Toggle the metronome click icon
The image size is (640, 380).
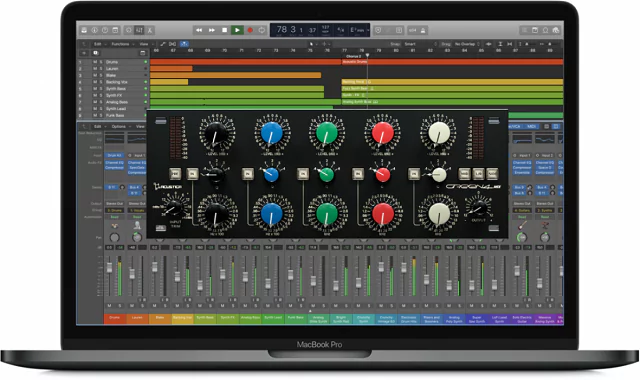coord(423,30)
